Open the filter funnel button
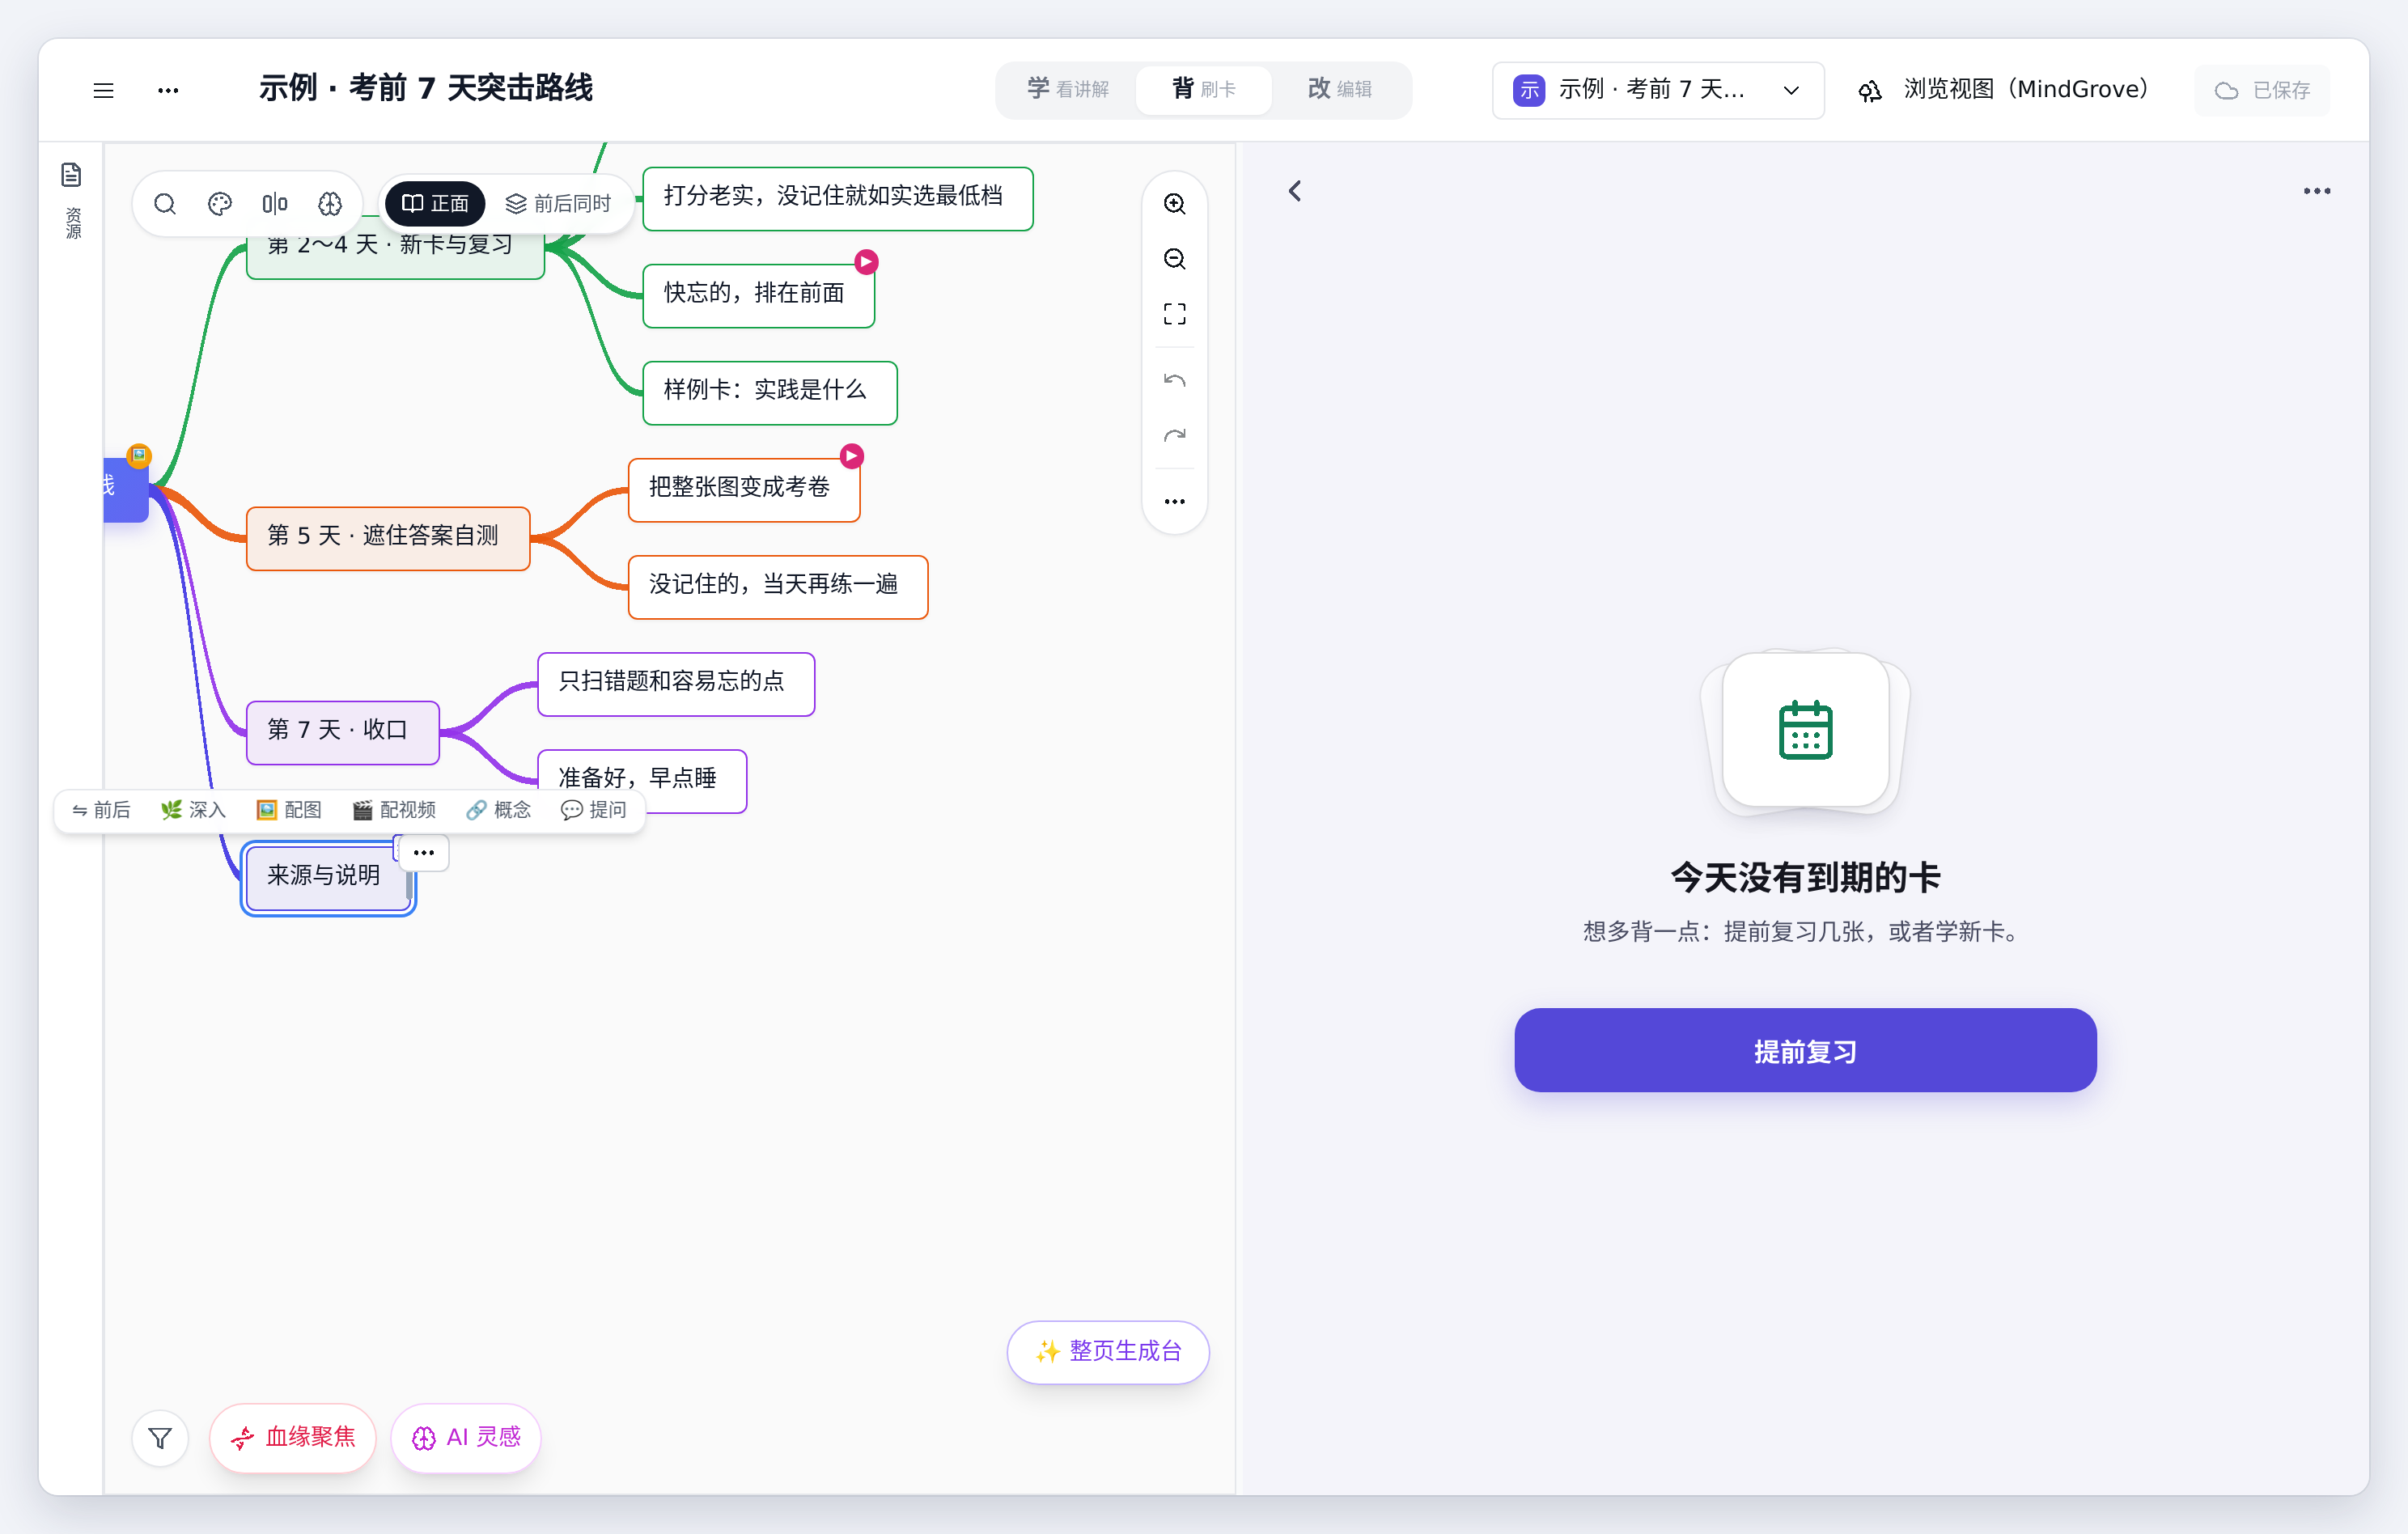This screenshot has height=1534, width=2408. click(x=160, y=1438)
